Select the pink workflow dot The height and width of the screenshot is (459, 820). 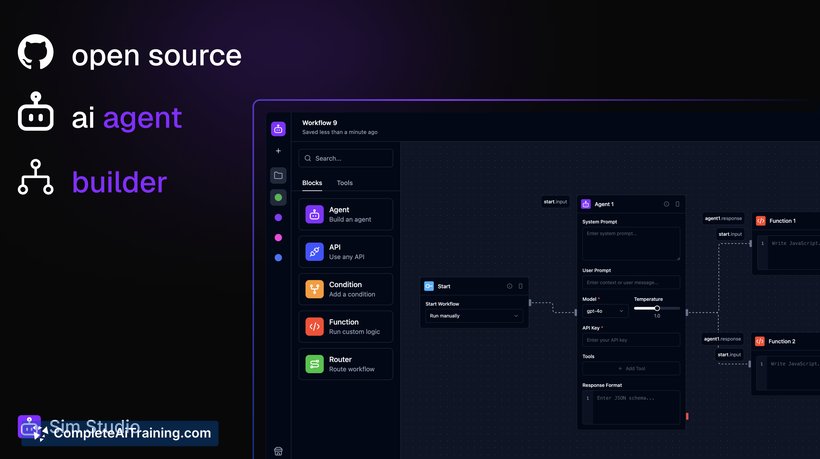[x=278, y=238]
